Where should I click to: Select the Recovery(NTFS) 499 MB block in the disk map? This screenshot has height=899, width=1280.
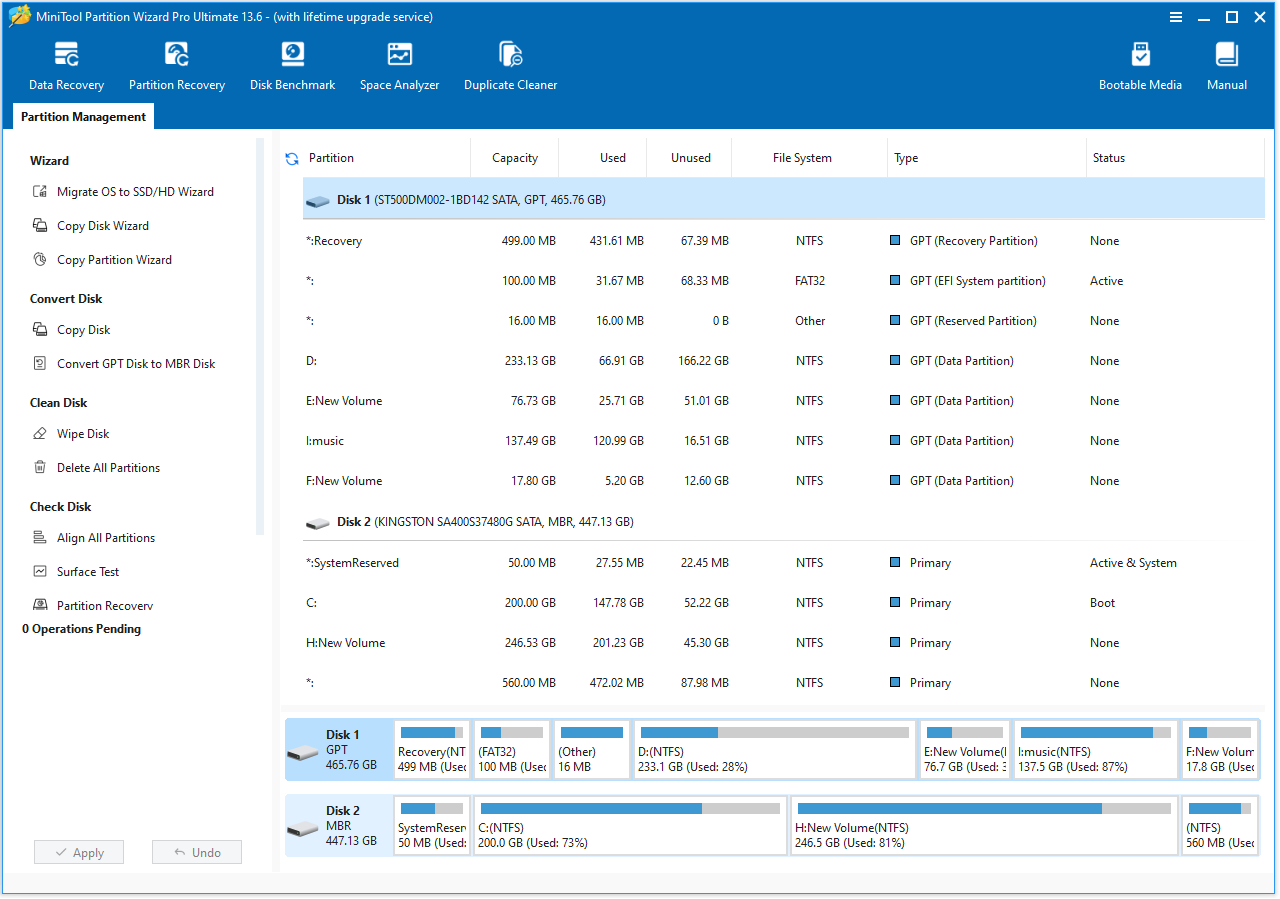[x=432, y=749]
